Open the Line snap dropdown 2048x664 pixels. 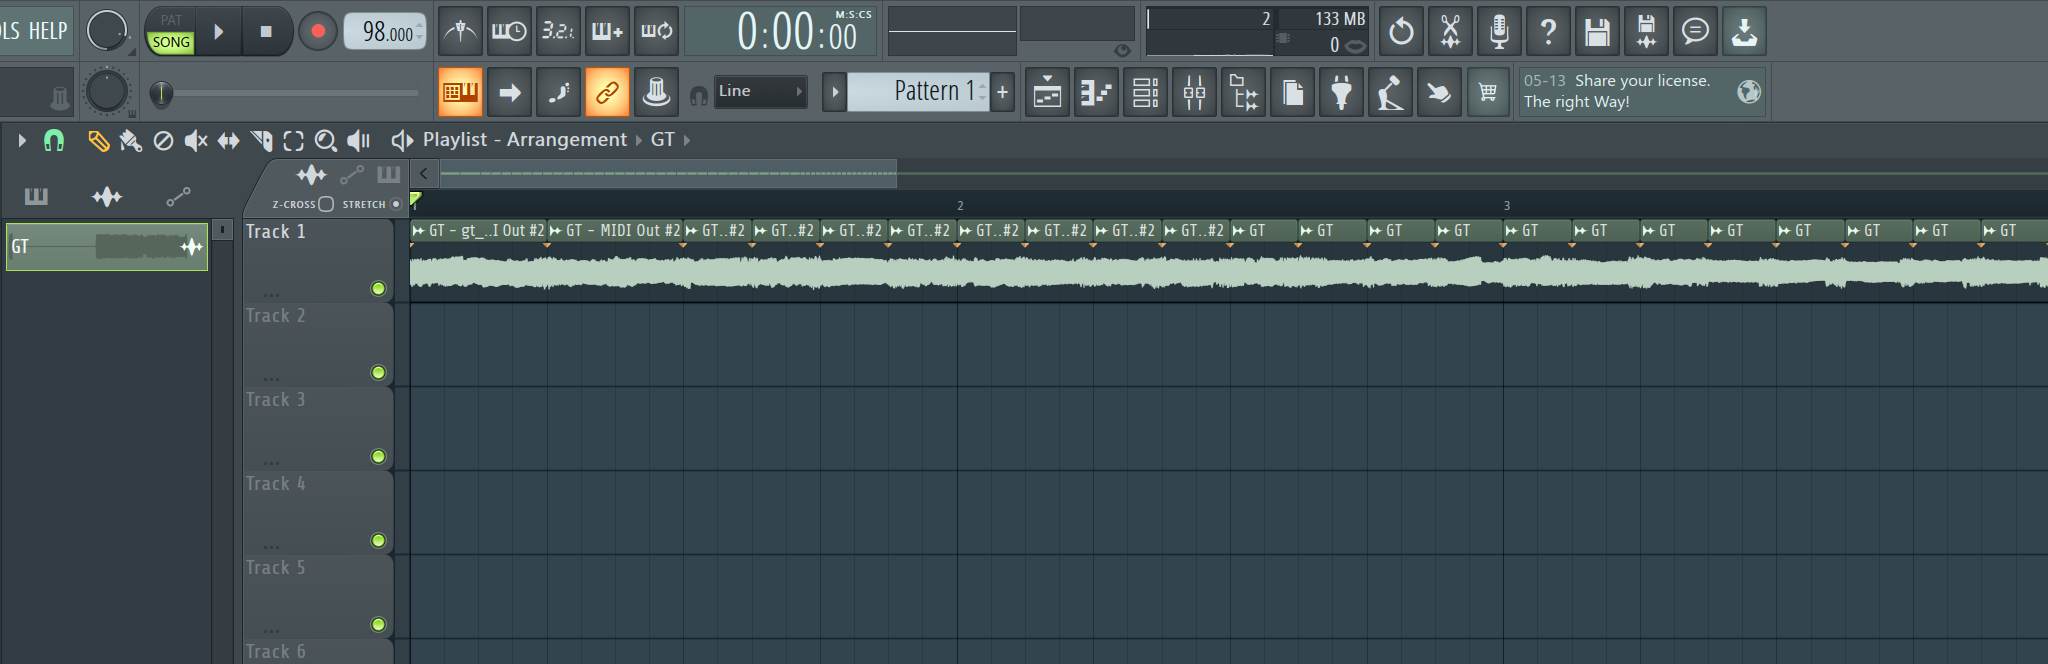[760, 91]
